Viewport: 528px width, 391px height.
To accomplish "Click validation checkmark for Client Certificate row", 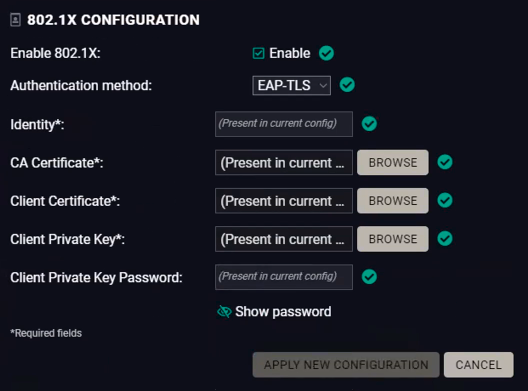I will 445,200.
